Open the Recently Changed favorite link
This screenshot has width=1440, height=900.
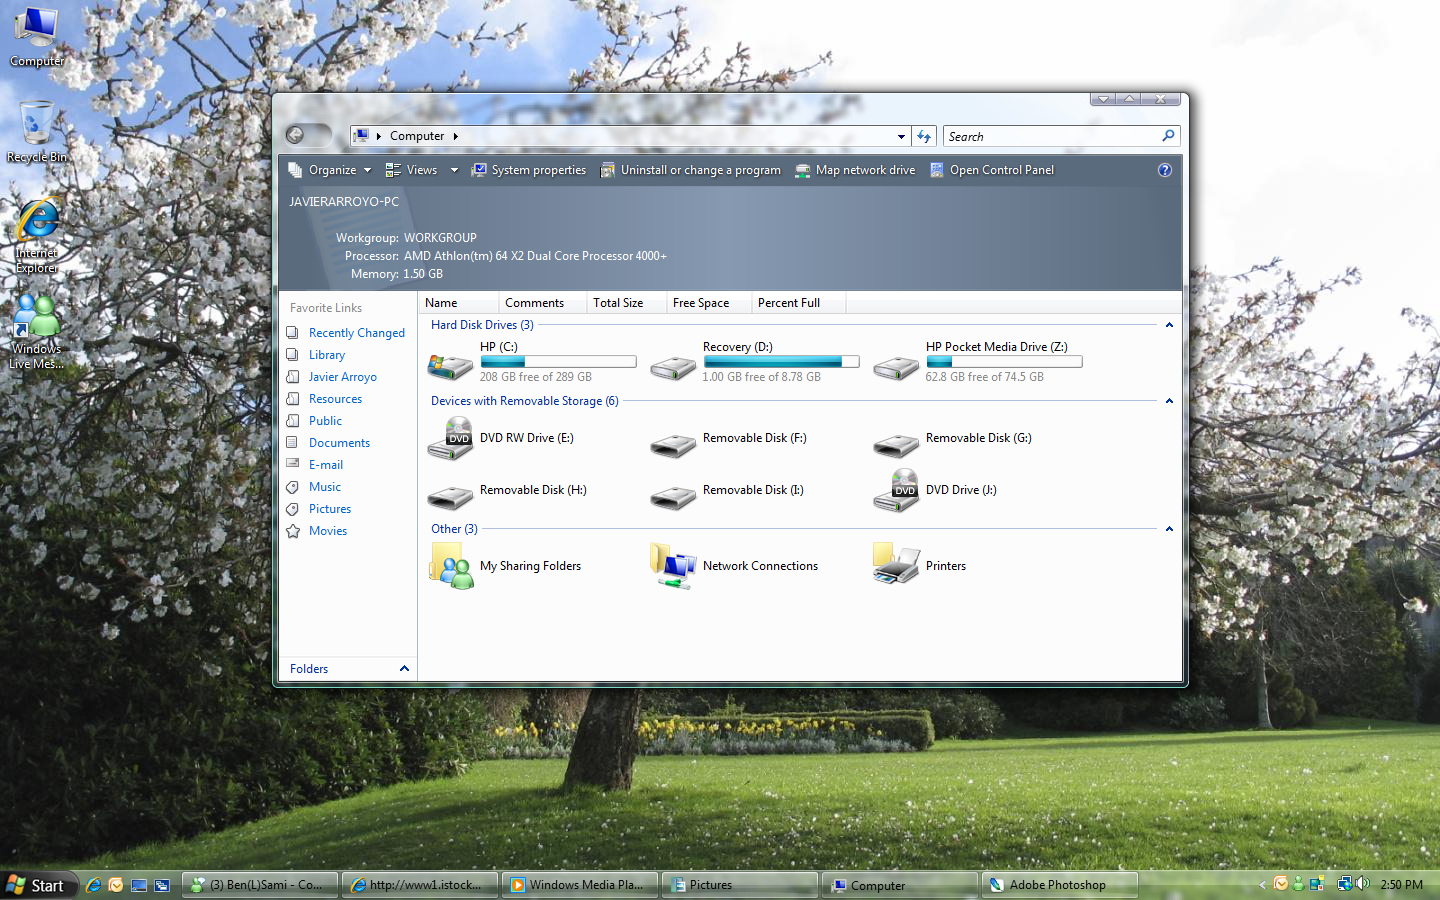(x=357, y=333)
